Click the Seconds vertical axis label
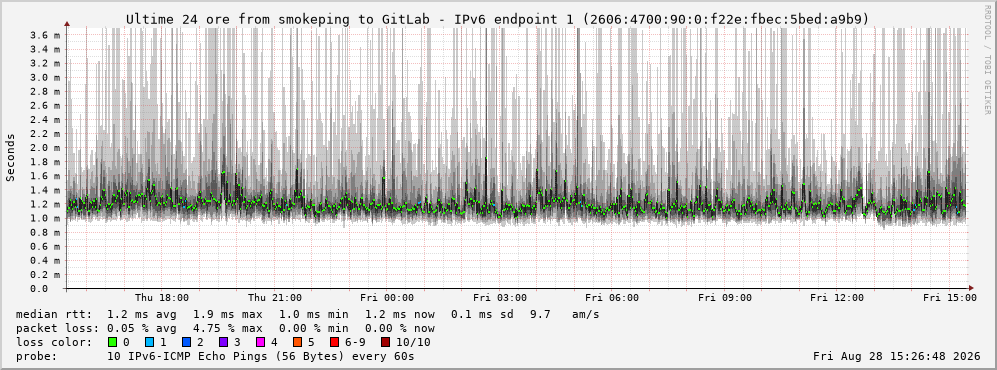Image resolution: width=997 pixels, height=370 pixels. [11, 157]
